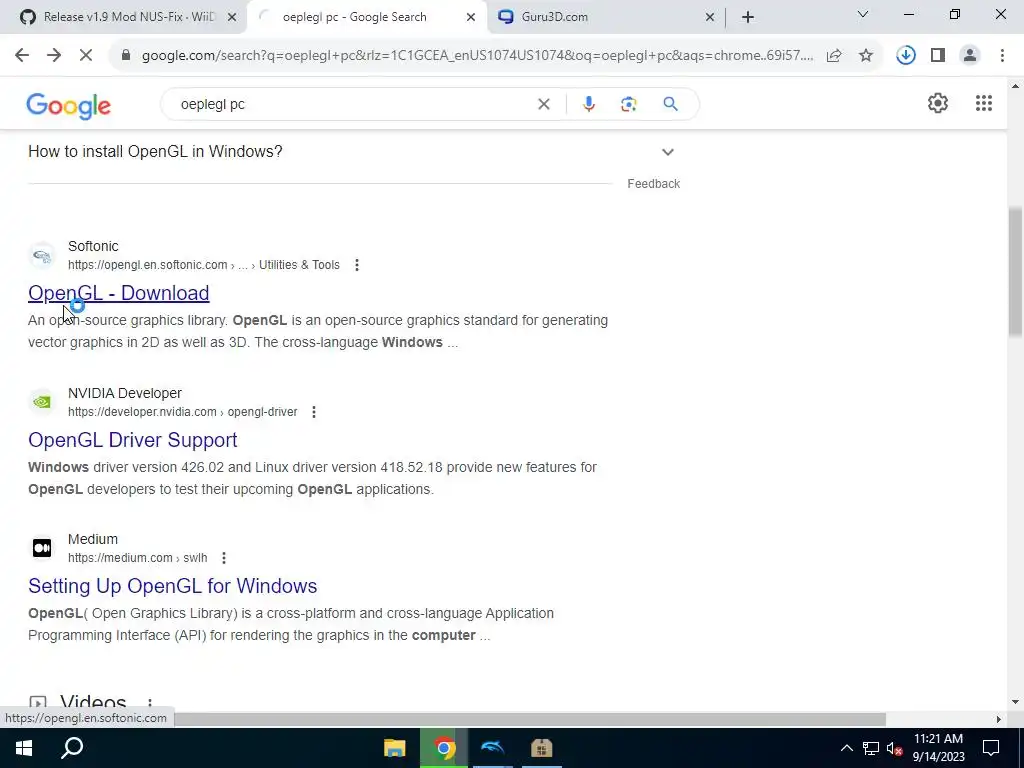Toggle the Chrome side panel

[938, 56]
